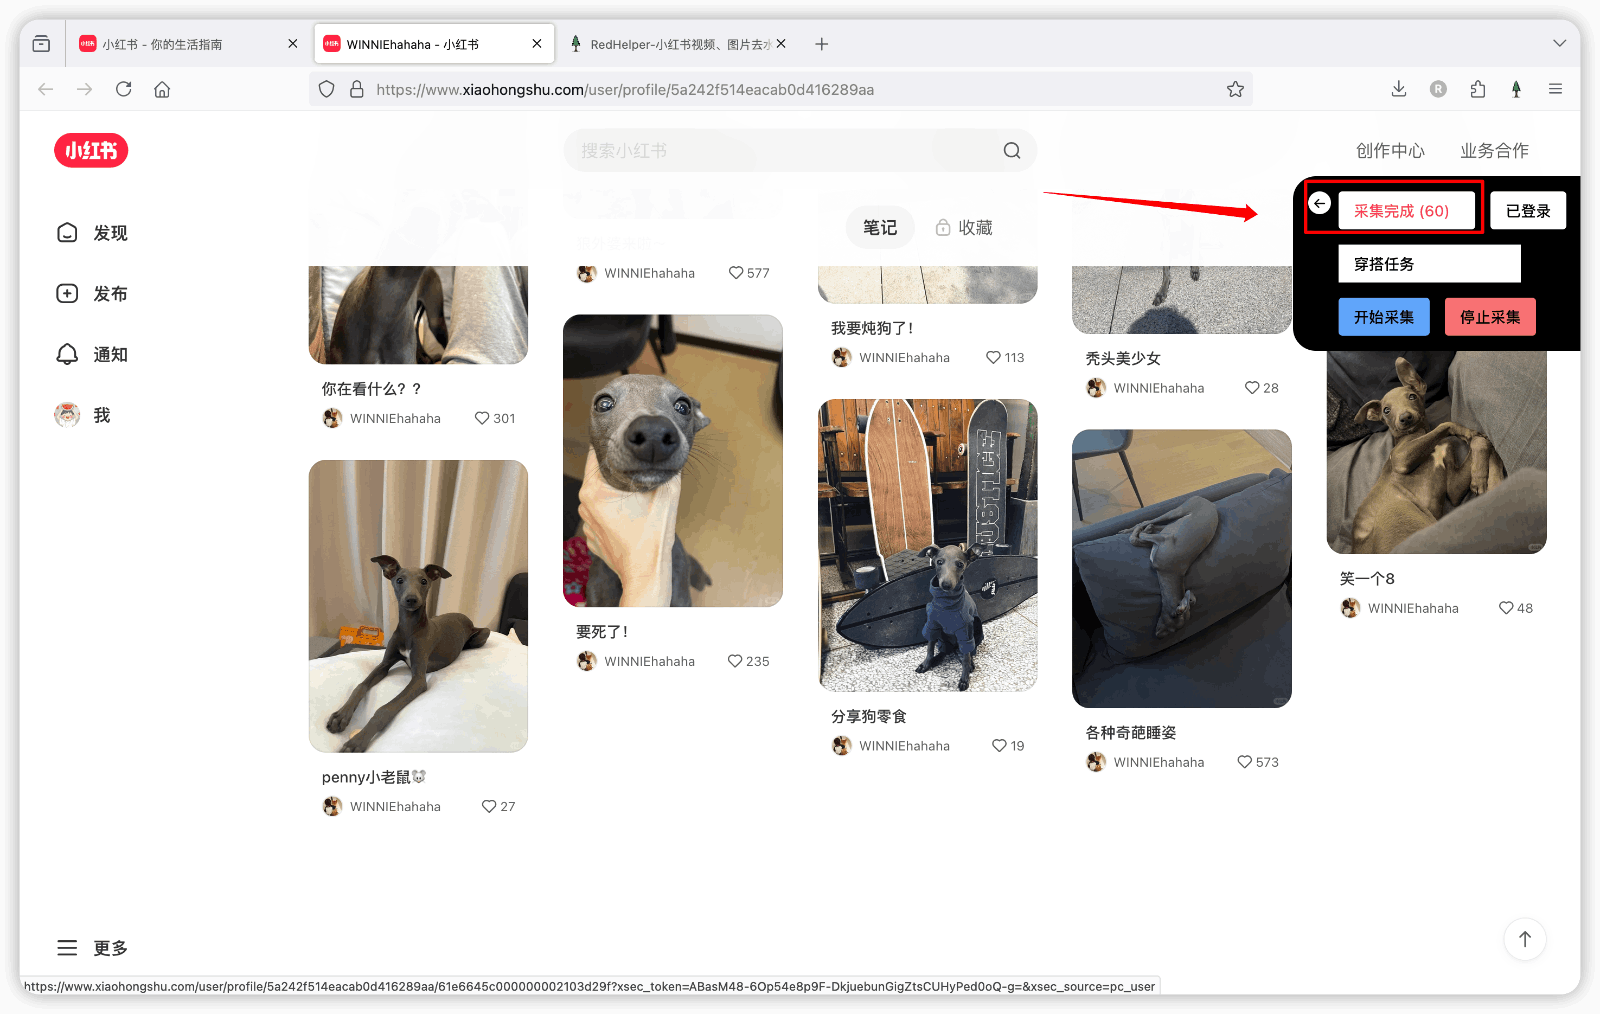Screen dimensions: 1600x1014
Task: Like the 分享狗零食 post heart
Action: click(999, 746)
